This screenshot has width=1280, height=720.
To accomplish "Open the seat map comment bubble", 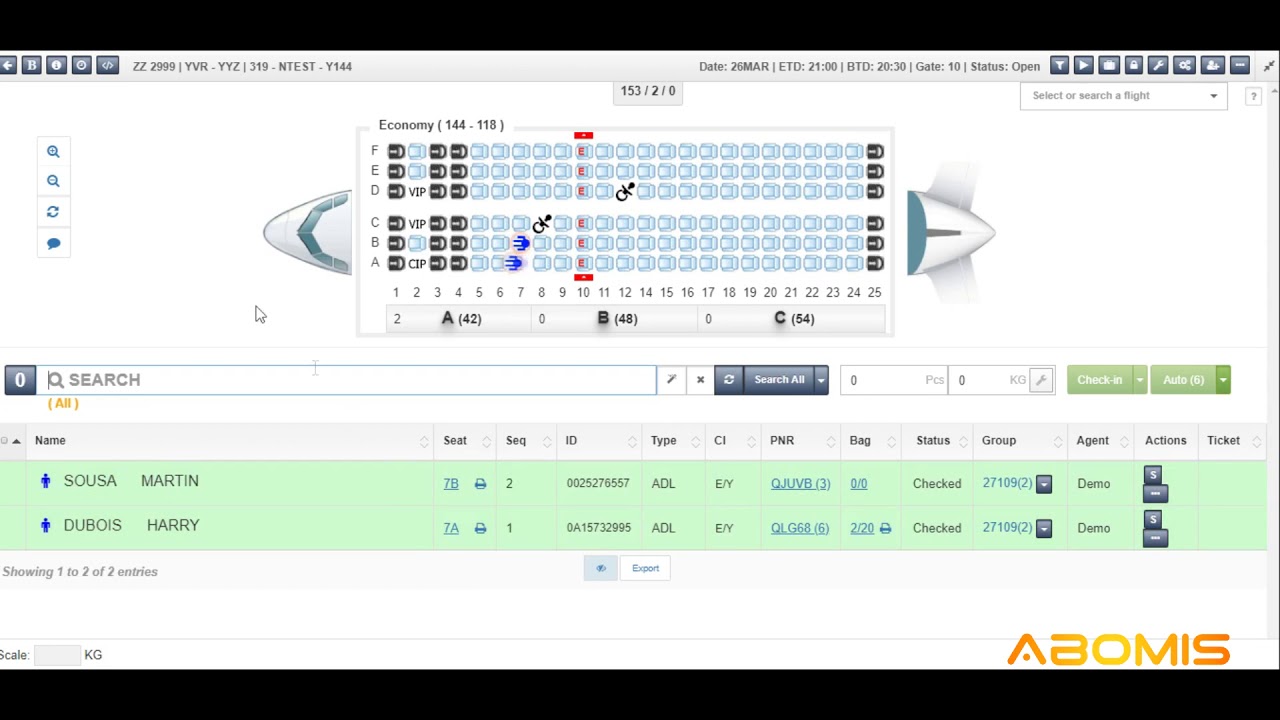I will (x=53, y=243).
